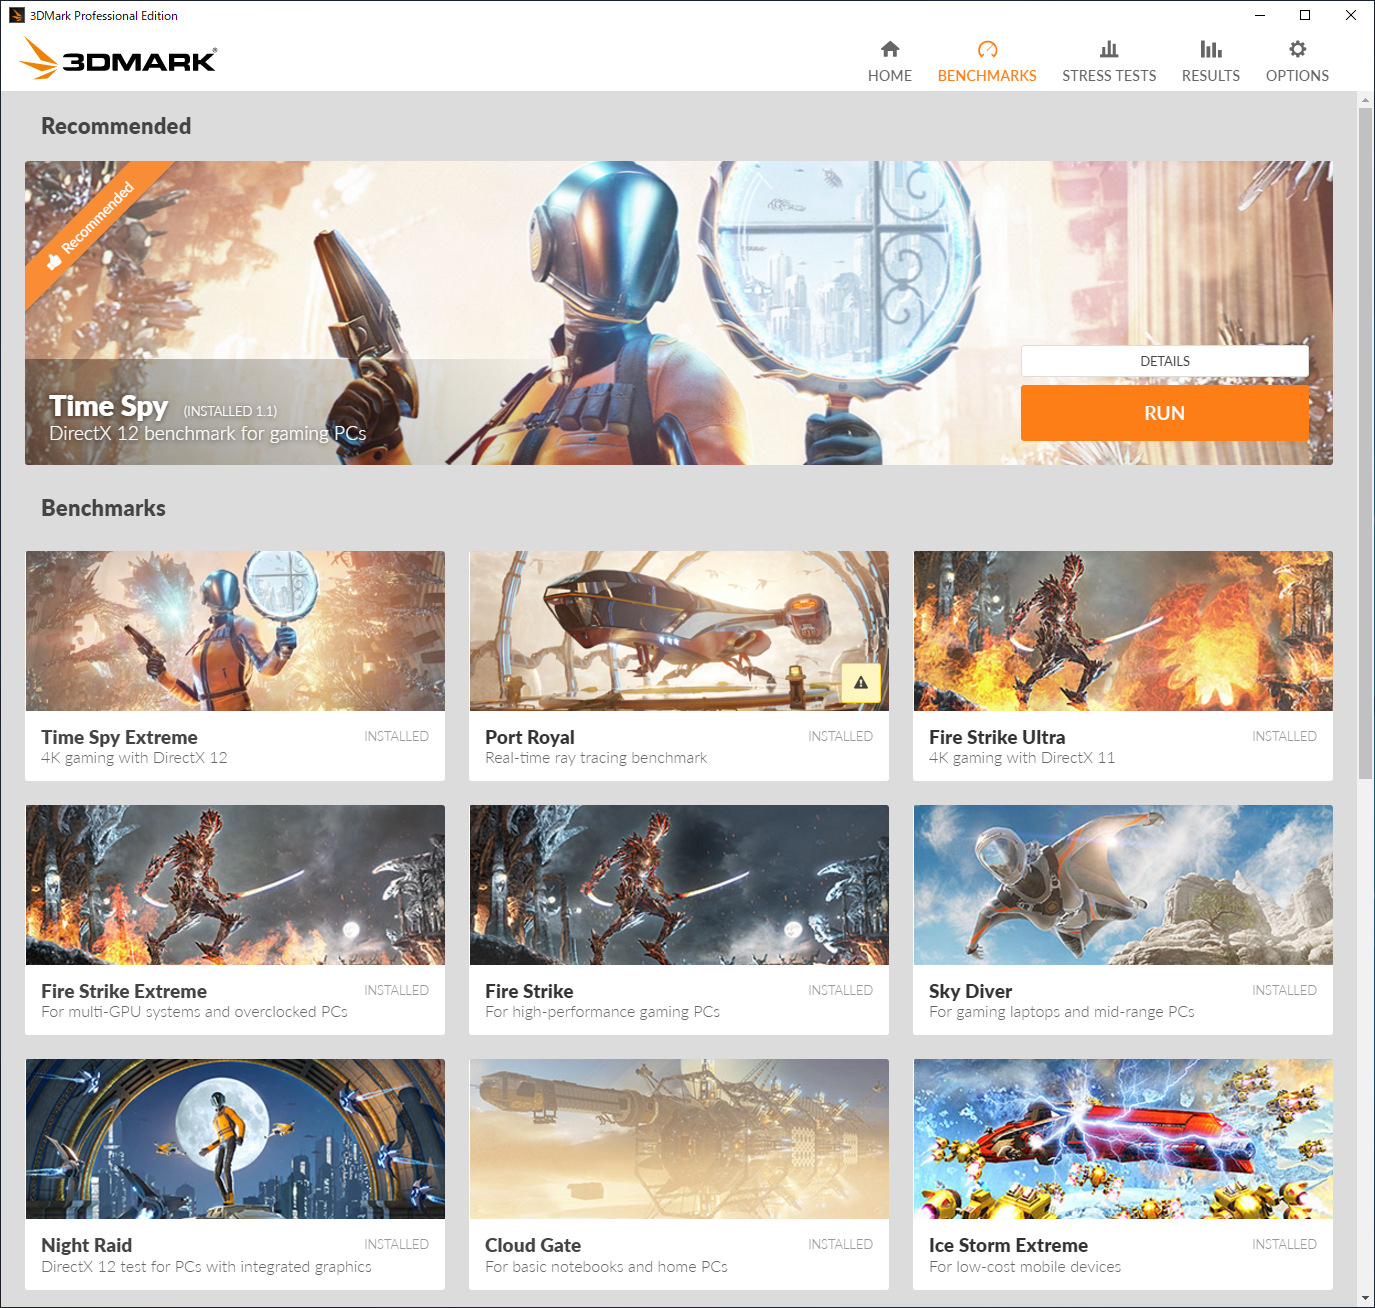Click the Port Royal warning triangle icon
This screenshot has width=1375, height=1308.
(861, 682)
